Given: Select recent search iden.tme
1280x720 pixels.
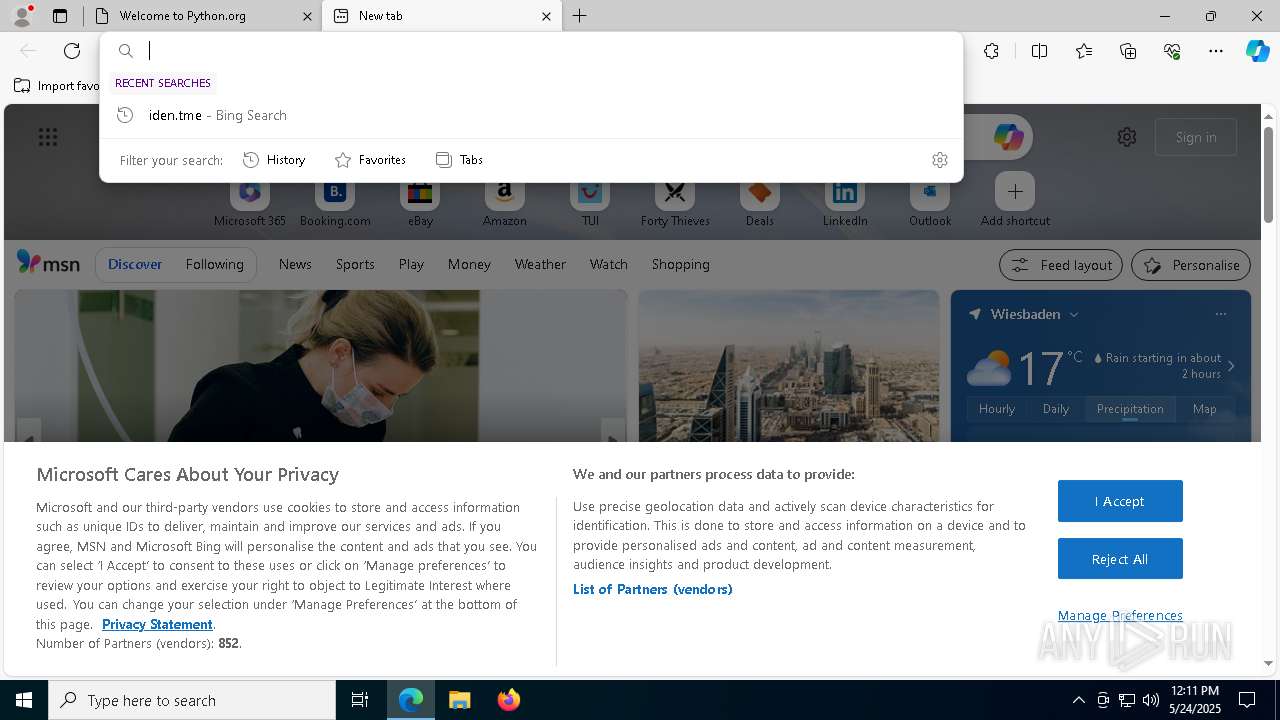Looking at the screenshot, I should (531, 115).
